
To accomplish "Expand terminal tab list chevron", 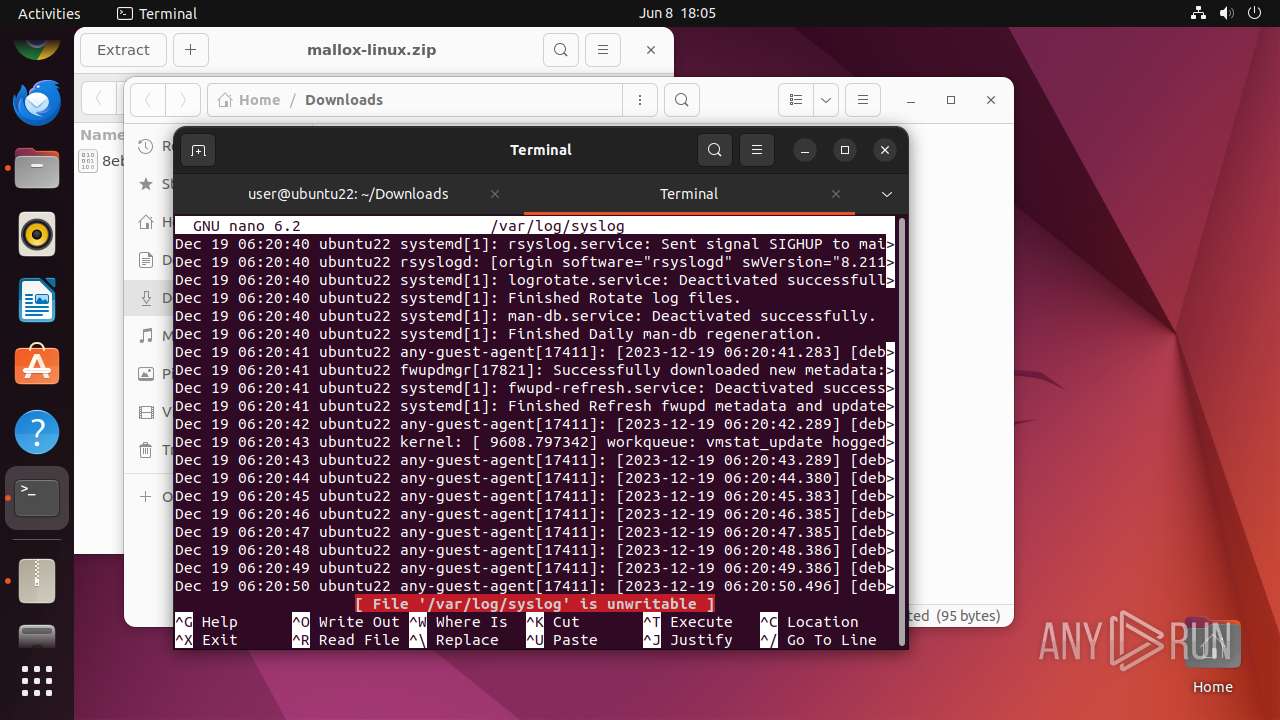I will tap(886, 194).
